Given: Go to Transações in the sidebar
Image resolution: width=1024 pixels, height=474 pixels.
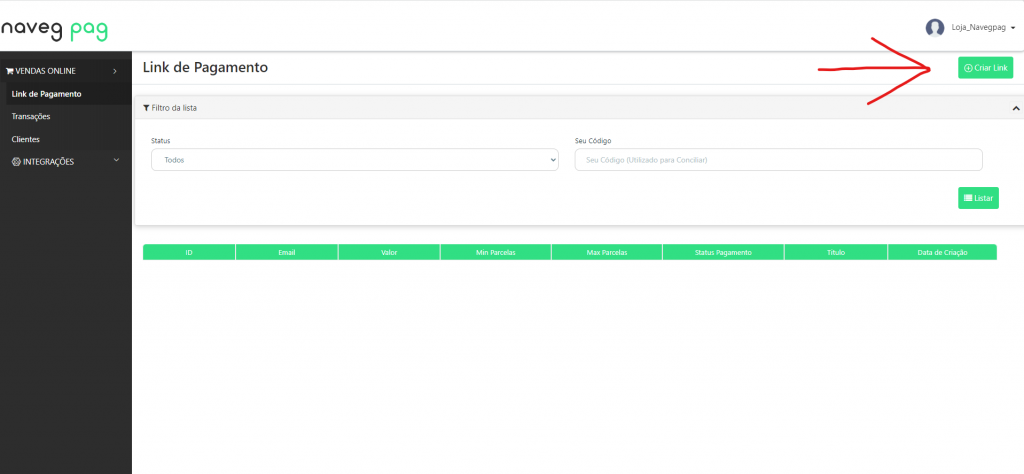Looking at the screenshot, I should (31, 116).
